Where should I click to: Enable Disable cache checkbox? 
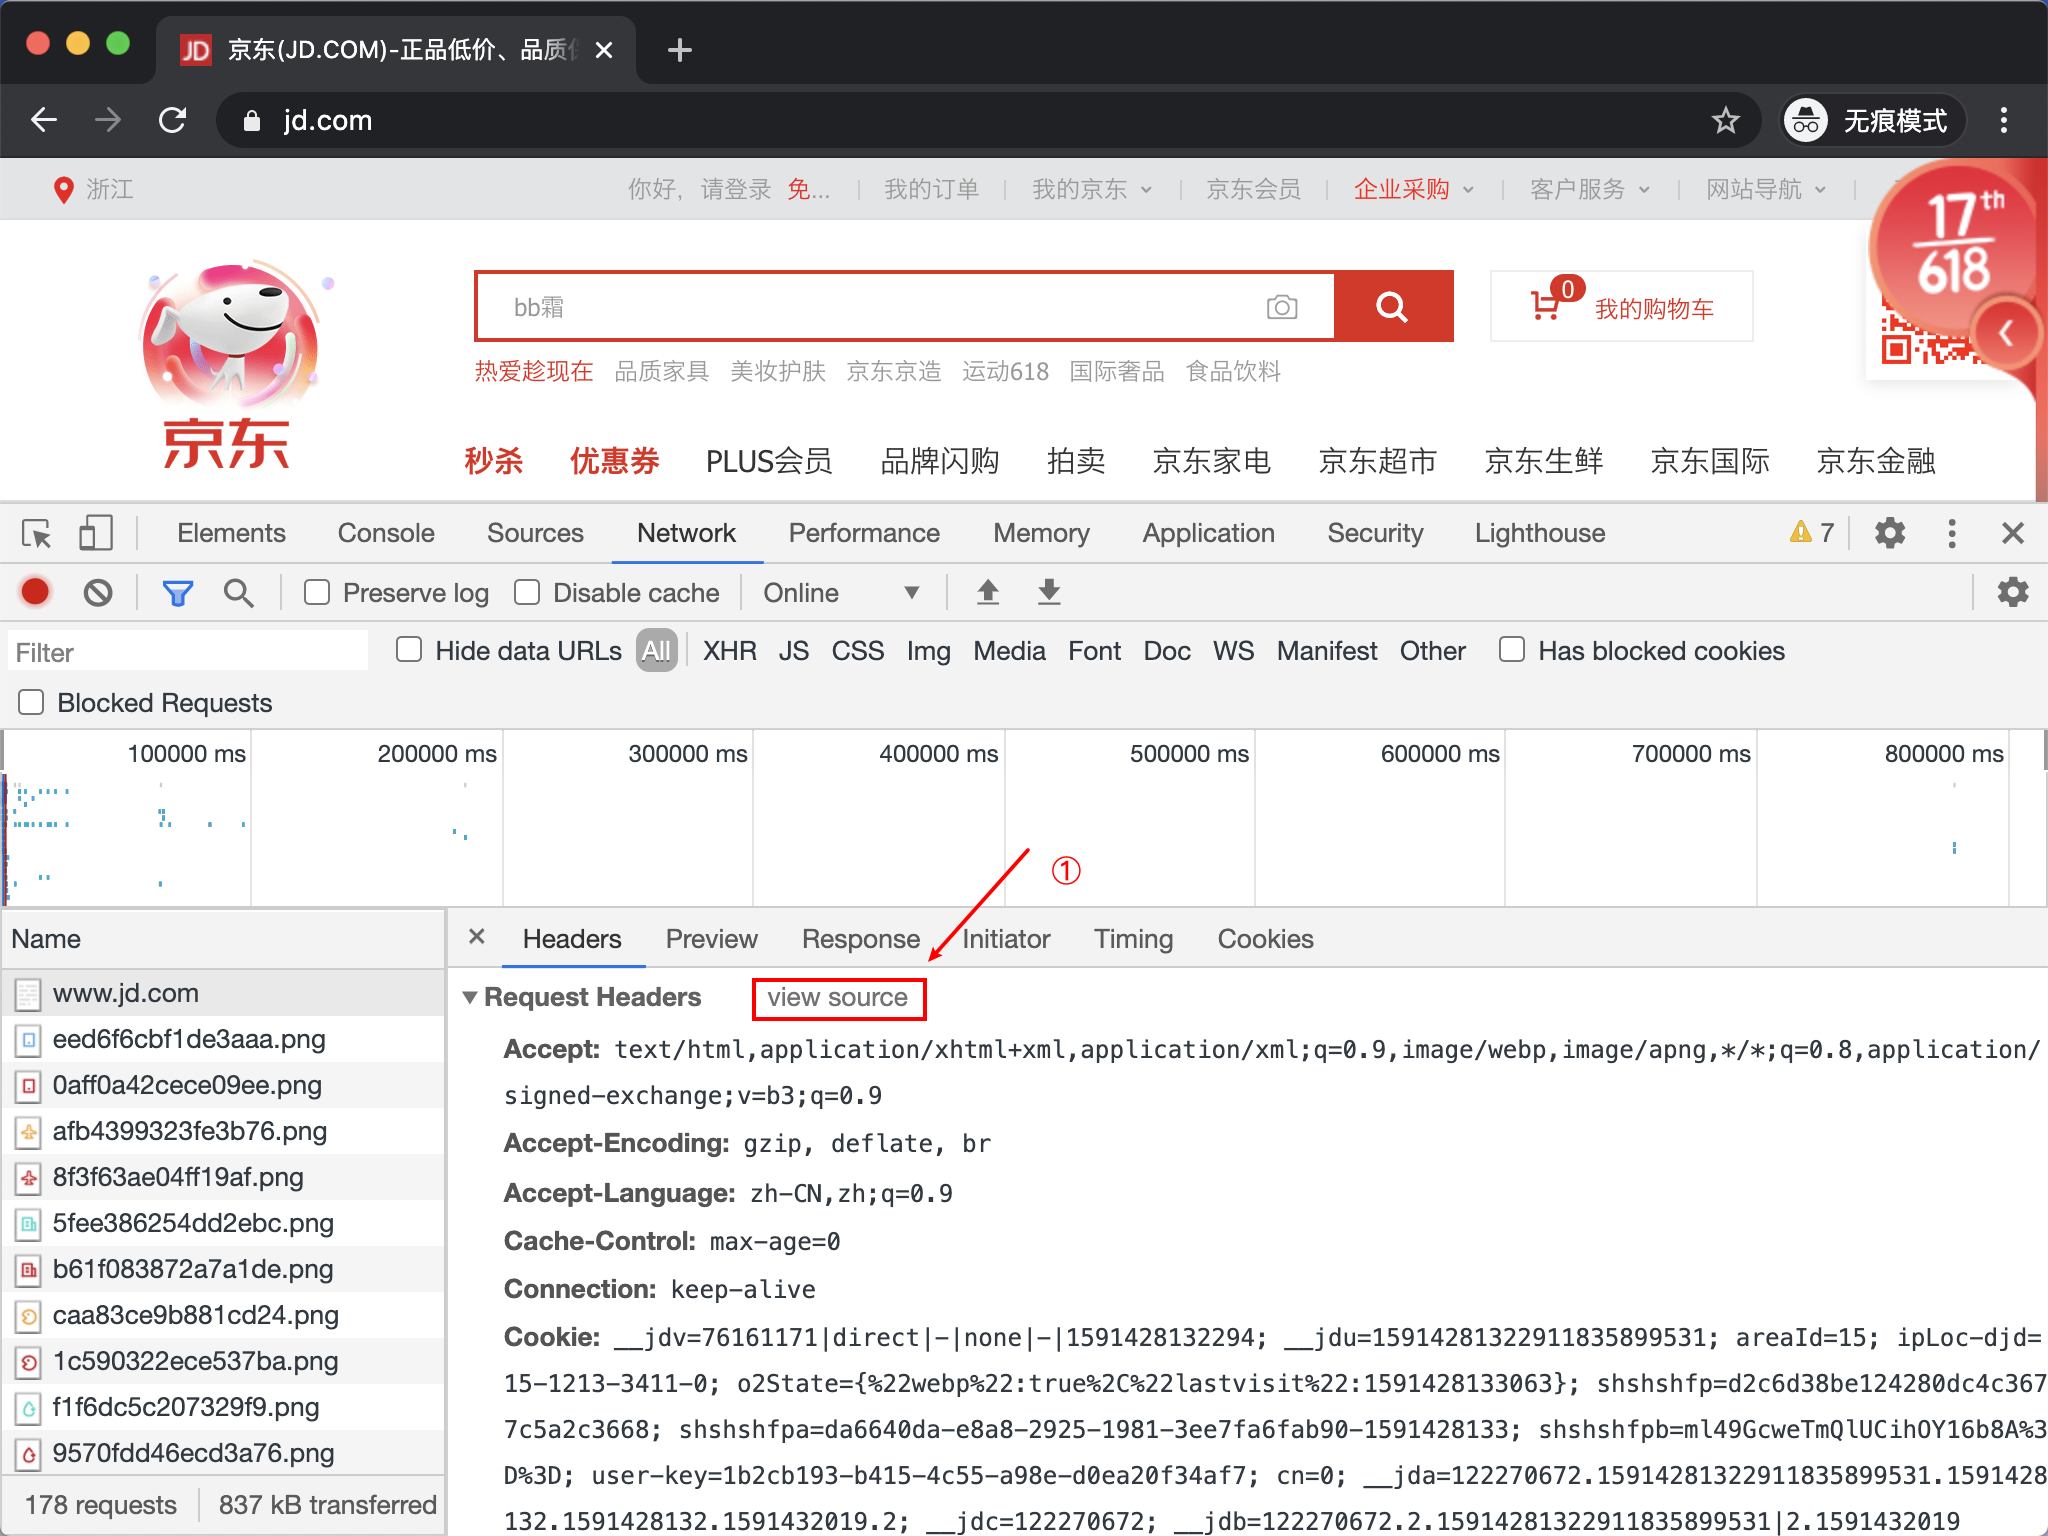tap(524, 594)
